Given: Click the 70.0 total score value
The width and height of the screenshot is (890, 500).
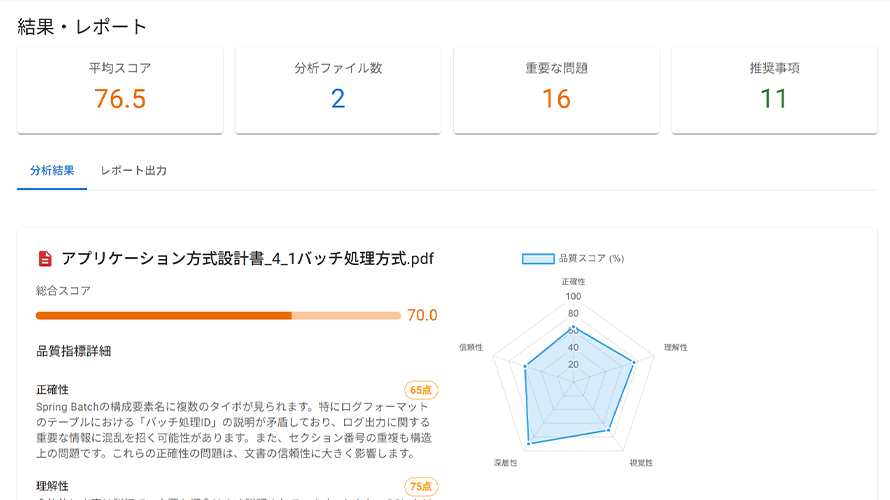Looking at the screenshot, I should (x=422, y=316).
